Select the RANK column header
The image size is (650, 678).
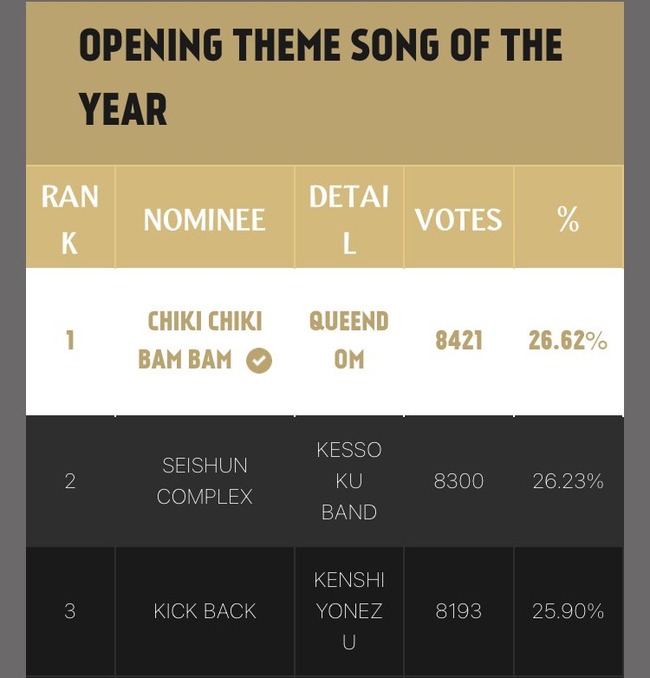pyautogui.click(x=70, y=220)
